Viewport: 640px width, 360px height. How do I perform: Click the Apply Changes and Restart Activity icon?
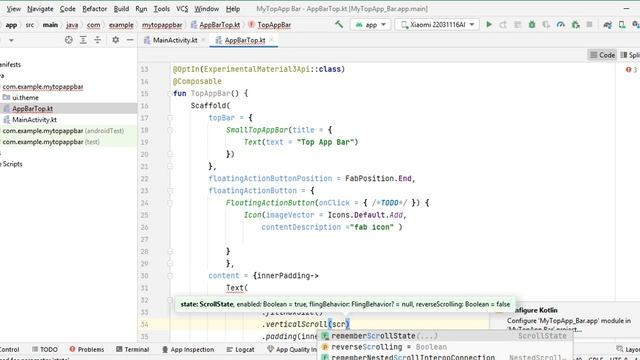[503, 24]
